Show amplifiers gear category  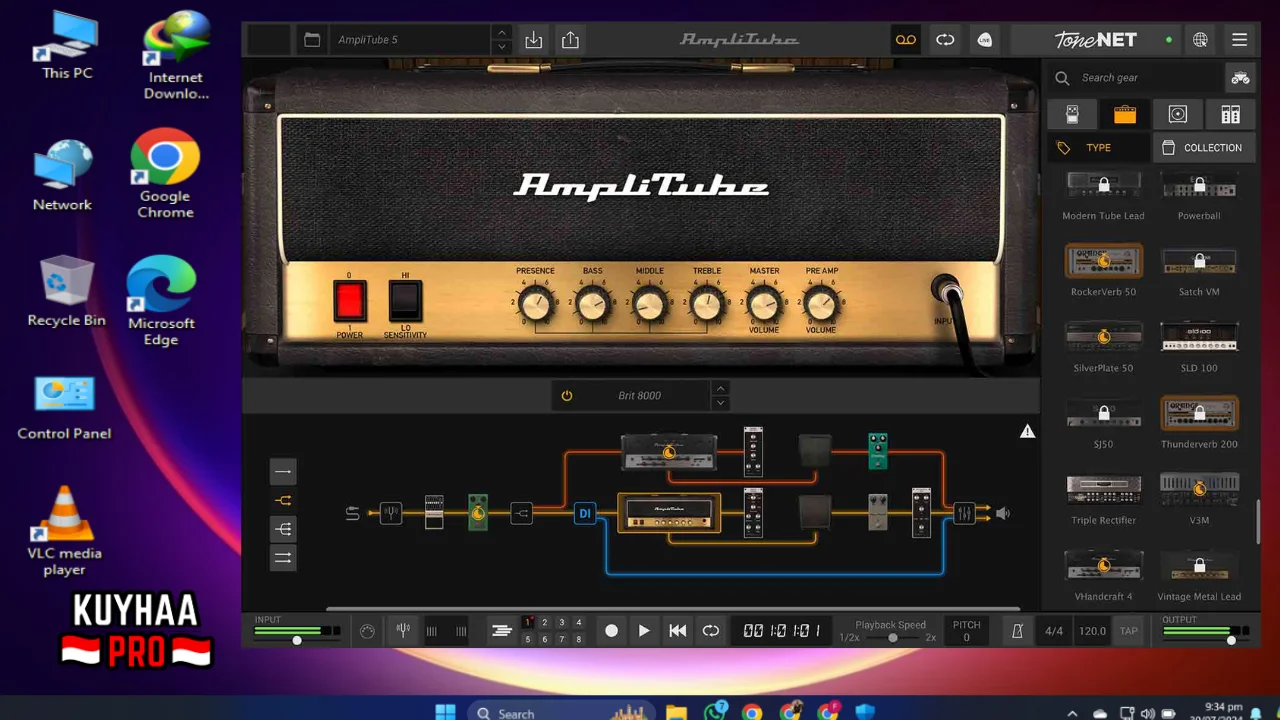click(x=1125, y=115)
